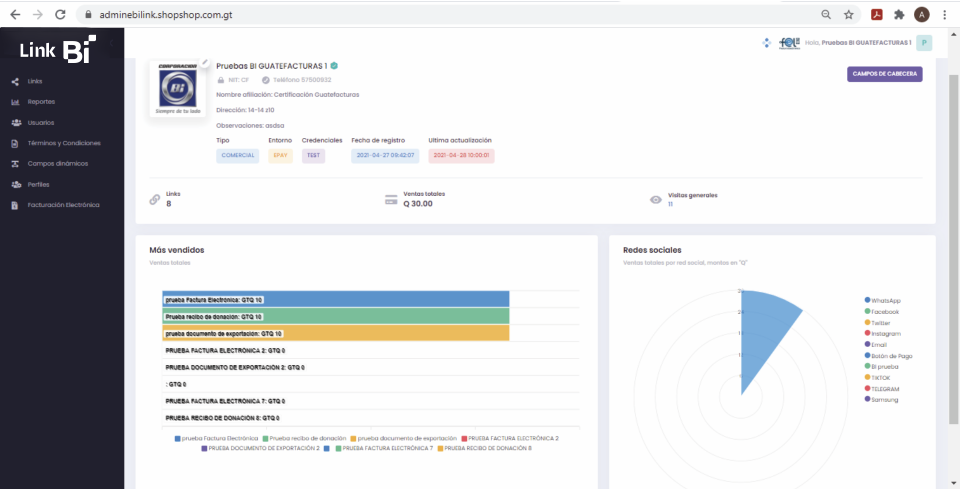
Task: Open the Términos y Condiciones document icon
Action: (15, 144)
